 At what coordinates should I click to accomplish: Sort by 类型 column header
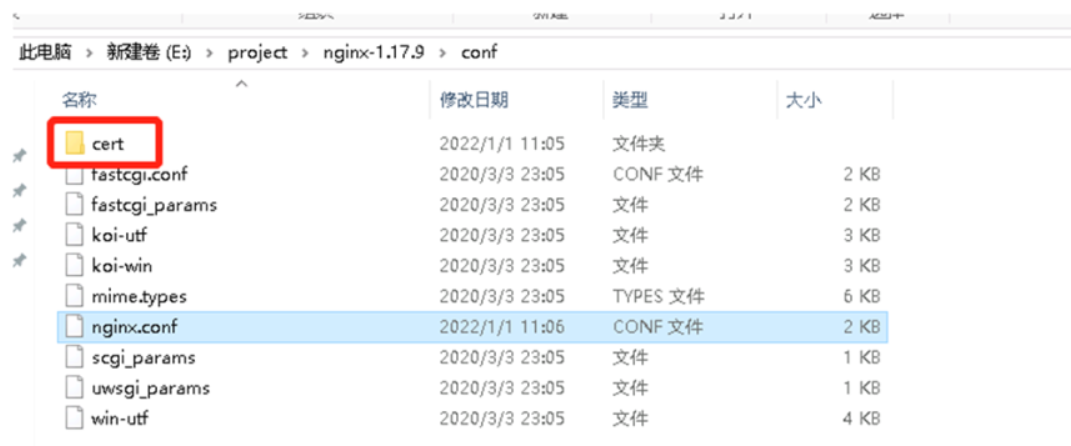pyautogui.click(x=630, y=101)
